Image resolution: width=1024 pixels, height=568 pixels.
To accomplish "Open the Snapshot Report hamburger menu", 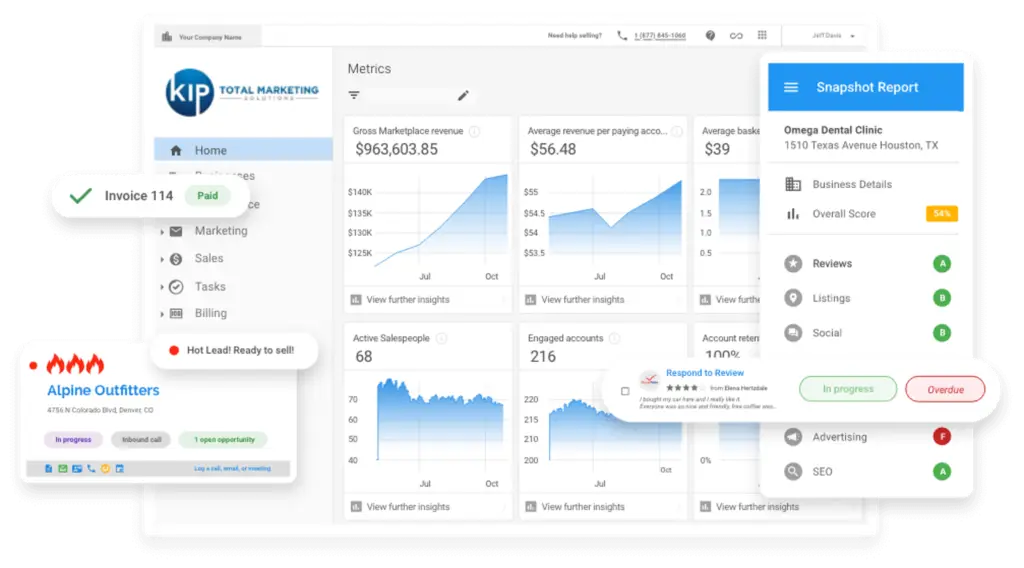I will [791, 88].
